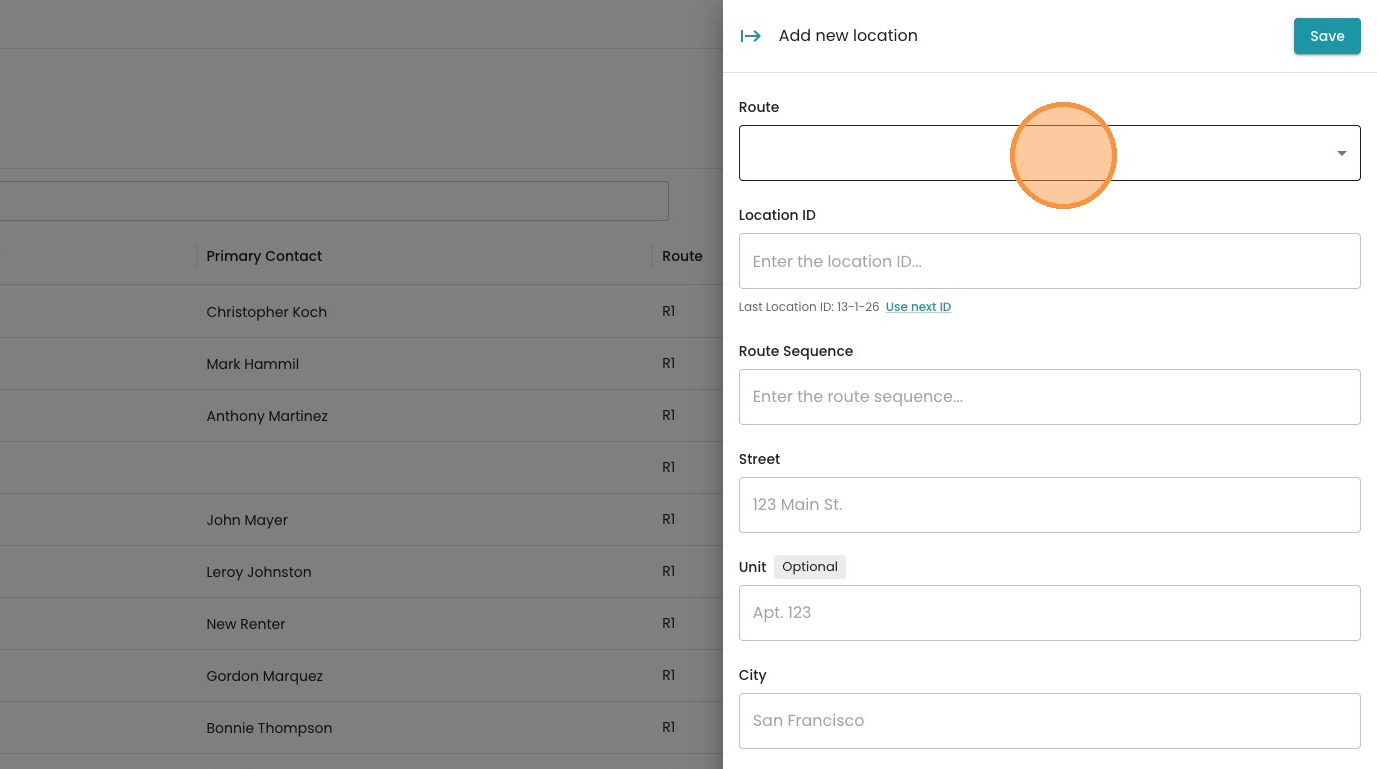The width and height of the screenshot is (1377, 769).
Task: Select the Christopher Koch row
Action: (266, 312)
